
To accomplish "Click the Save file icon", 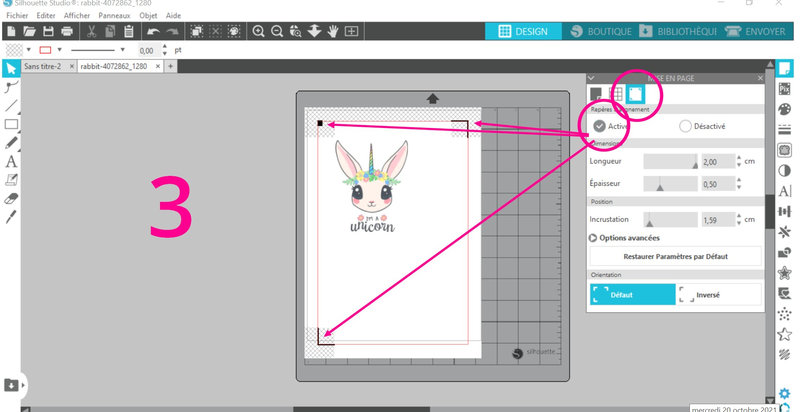I will point(48,32).
